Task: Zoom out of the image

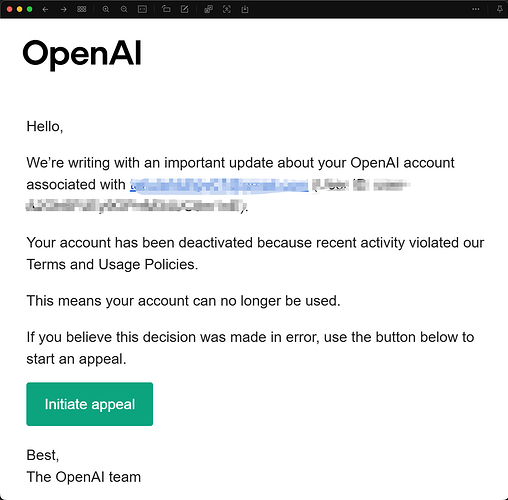Action: pyautogui.click(x=124, y=9)
